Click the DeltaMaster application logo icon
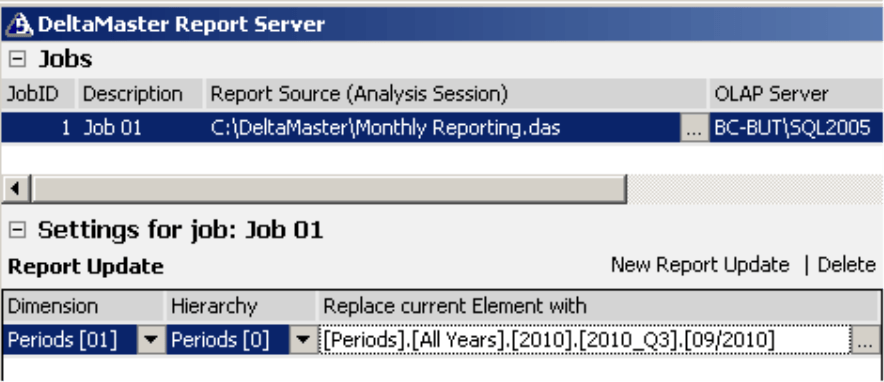Image resolution: width=884 pixels, height=382 pixels. pyautogui.click(x=19, y=25)
